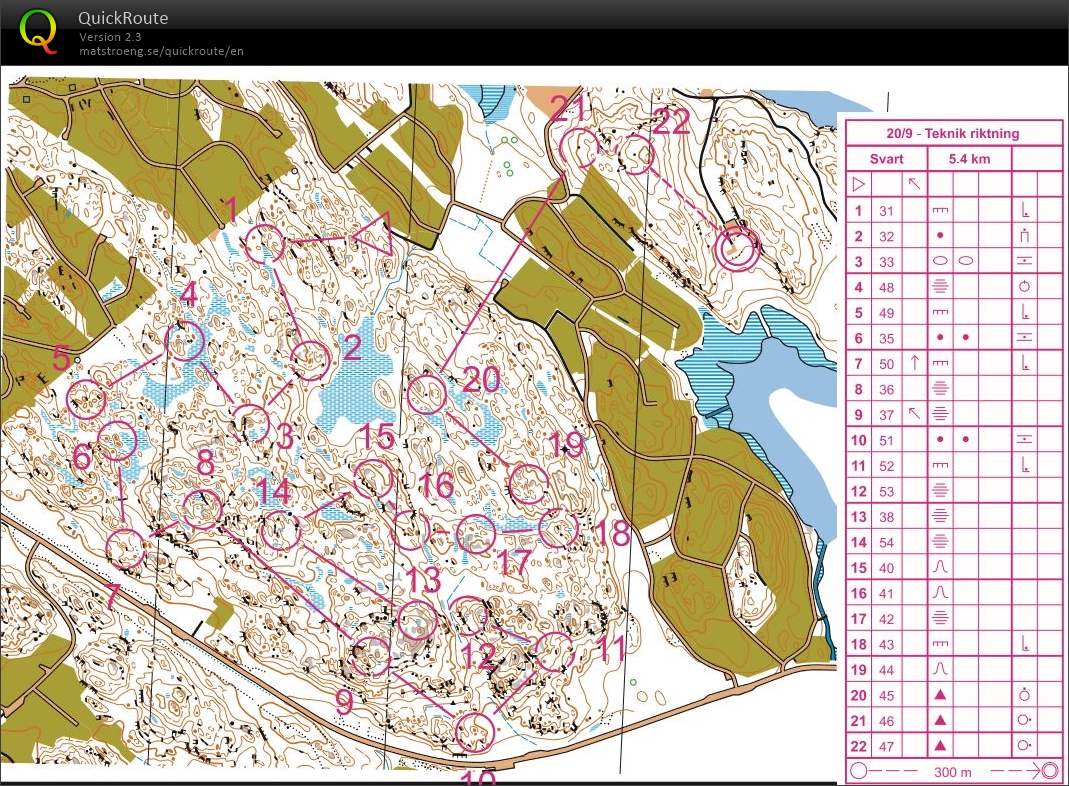Click control circle 18 on the map

pyautogui.click(x=558, y=528)
